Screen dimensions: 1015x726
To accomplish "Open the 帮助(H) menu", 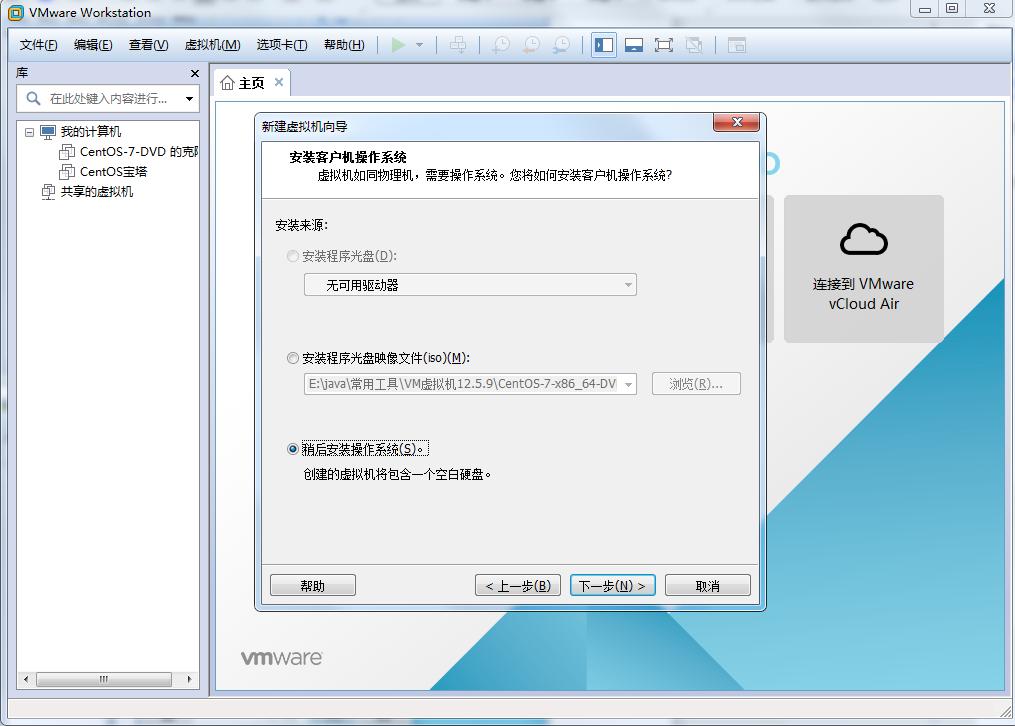I will point(344,45).
